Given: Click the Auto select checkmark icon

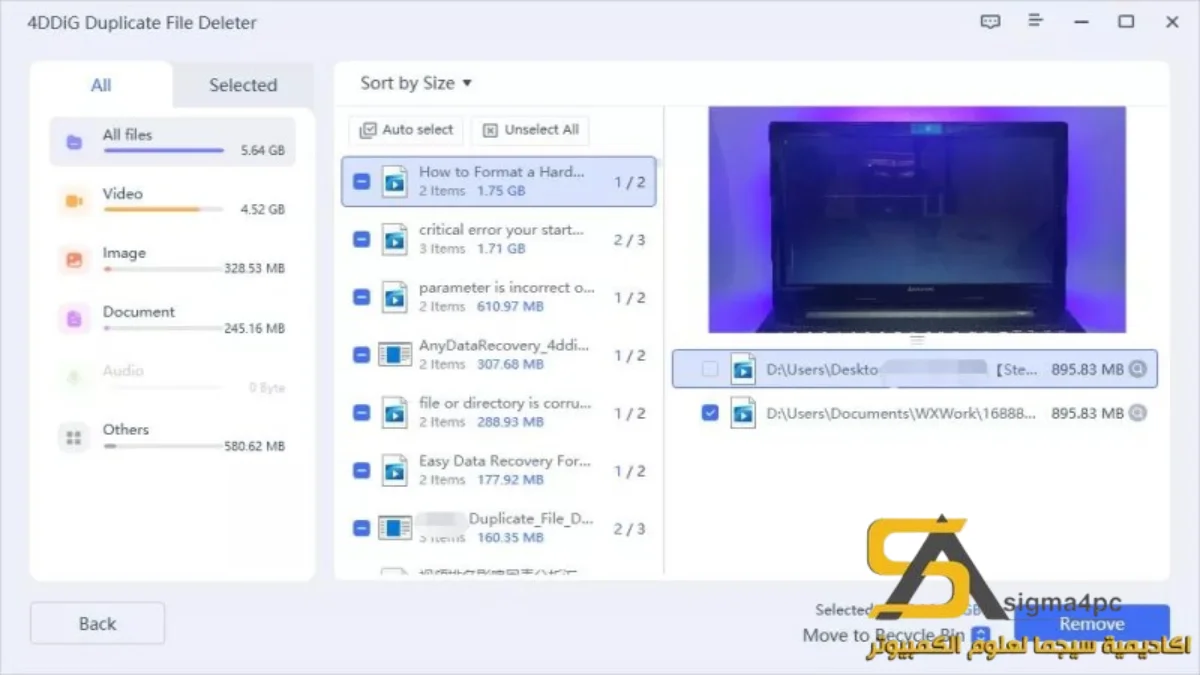Looking at the screenshot, I should click(x=368, y=130).
